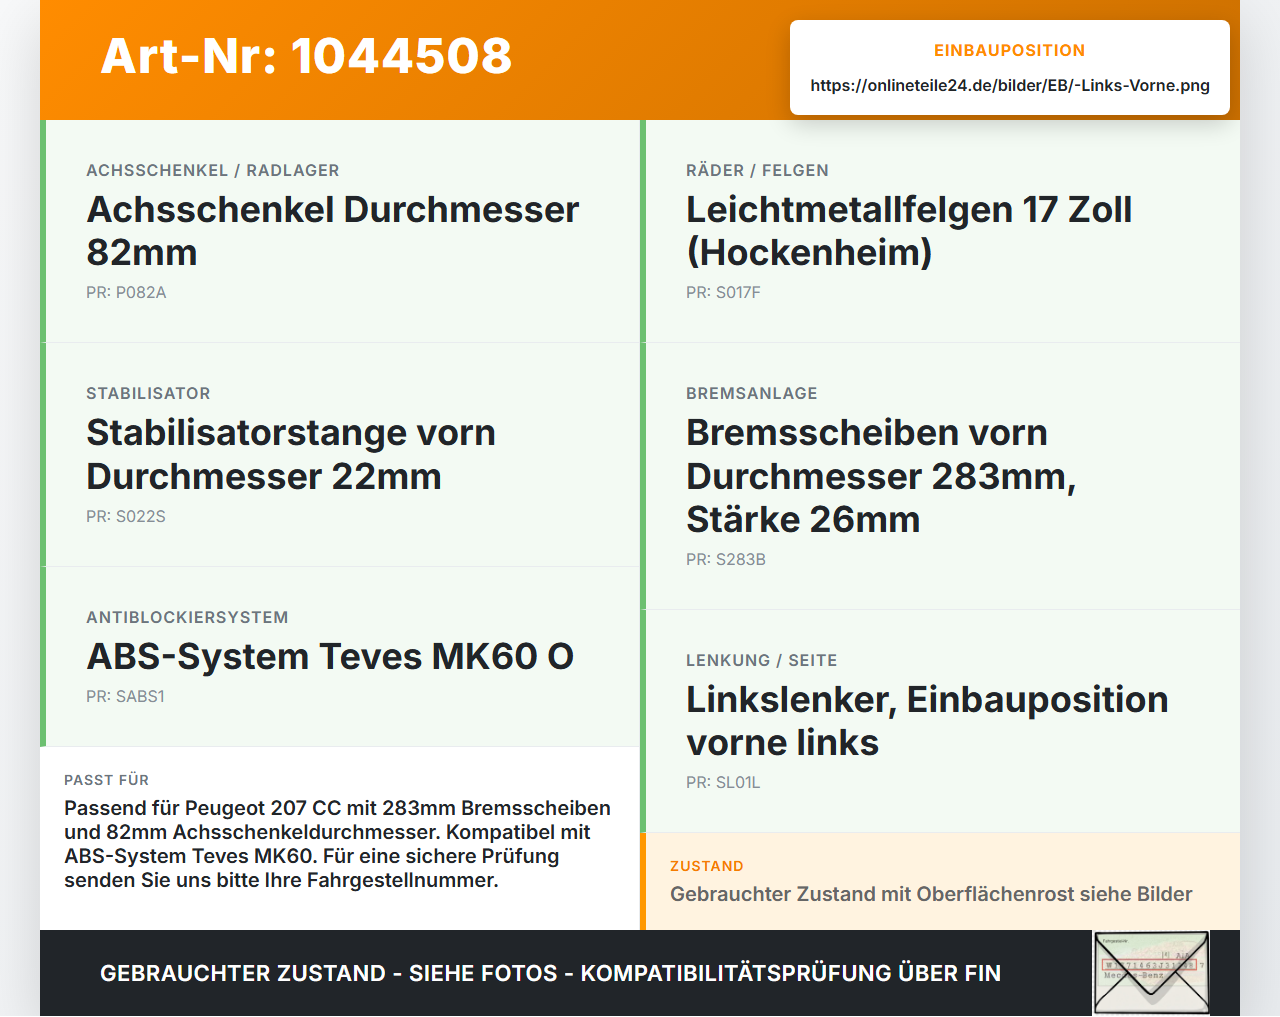Click the PR: SL01L code

723,782
